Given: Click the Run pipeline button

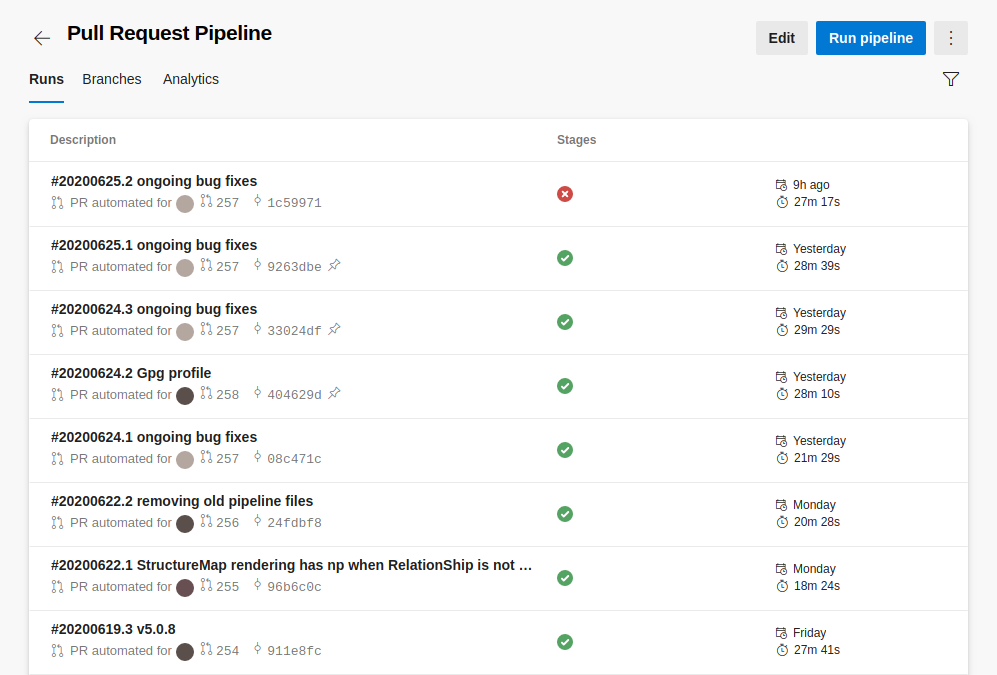Looking at the screenshot, I should 870,38.
